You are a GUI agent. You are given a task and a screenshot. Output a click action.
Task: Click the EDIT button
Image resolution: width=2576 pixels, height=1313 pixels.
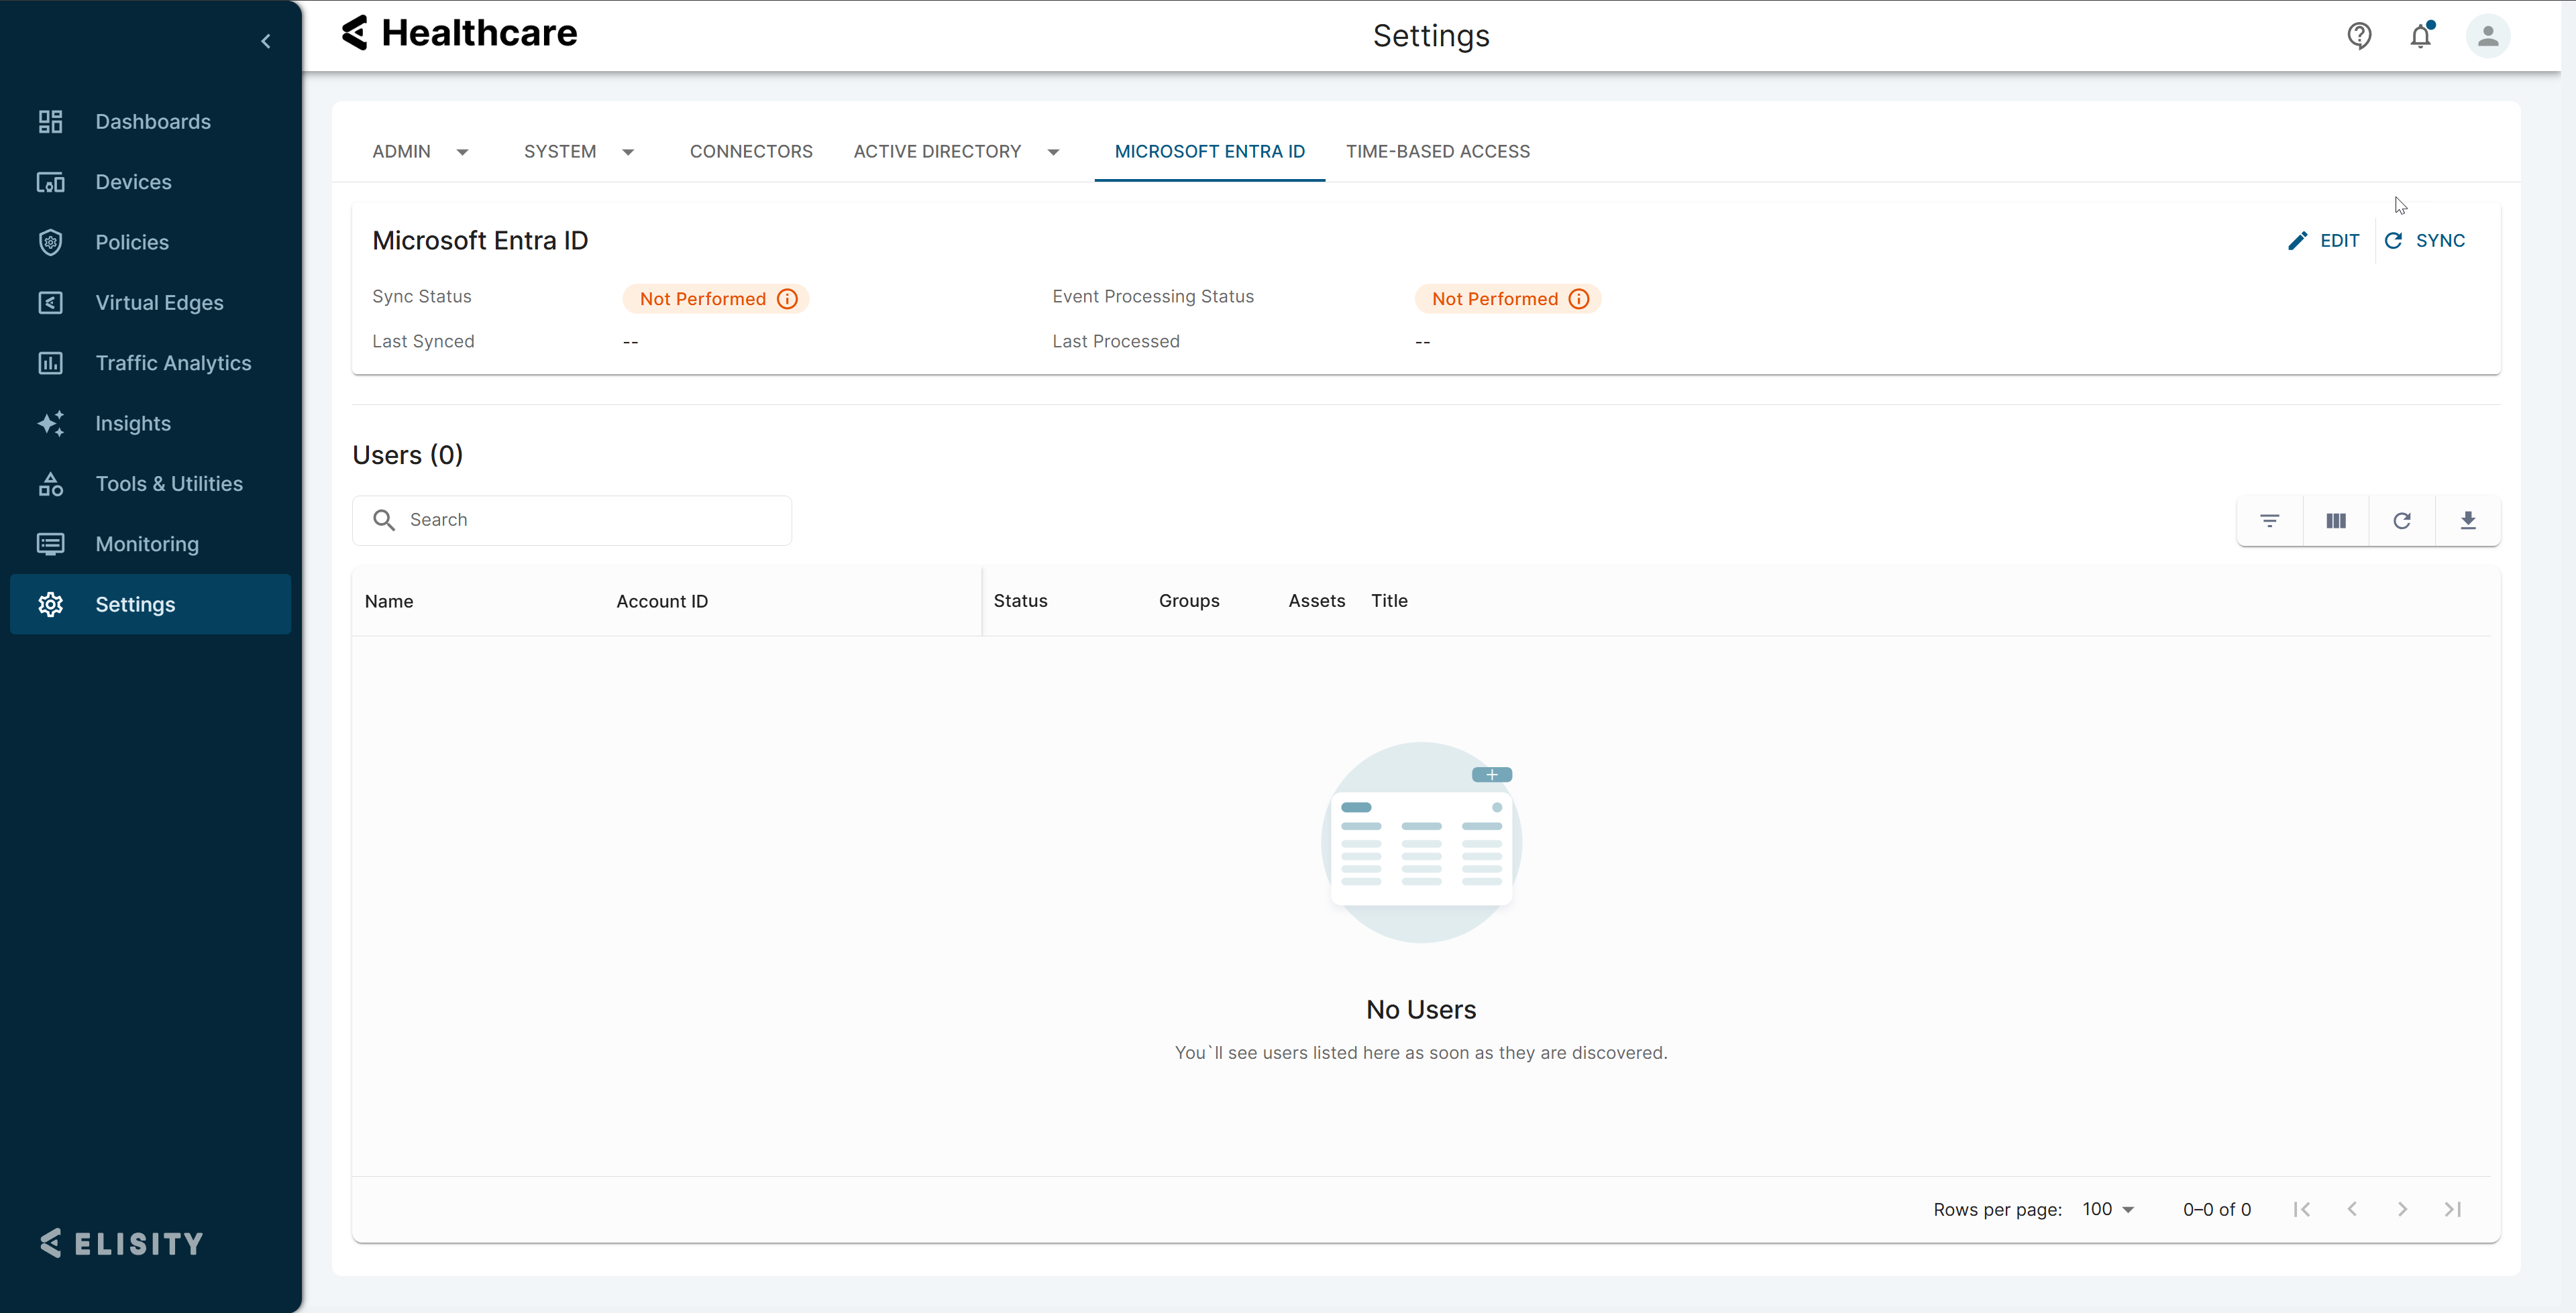2324,241
